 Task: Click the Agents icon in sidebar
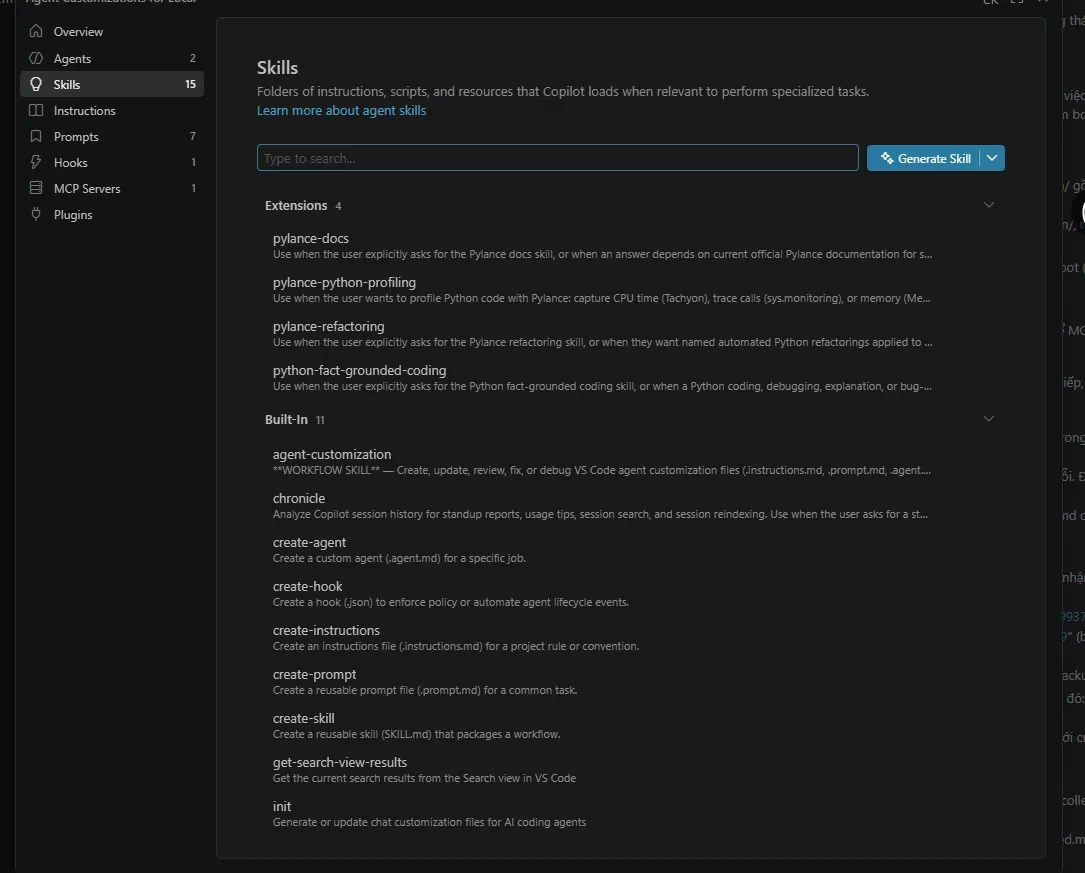point(36,58)
